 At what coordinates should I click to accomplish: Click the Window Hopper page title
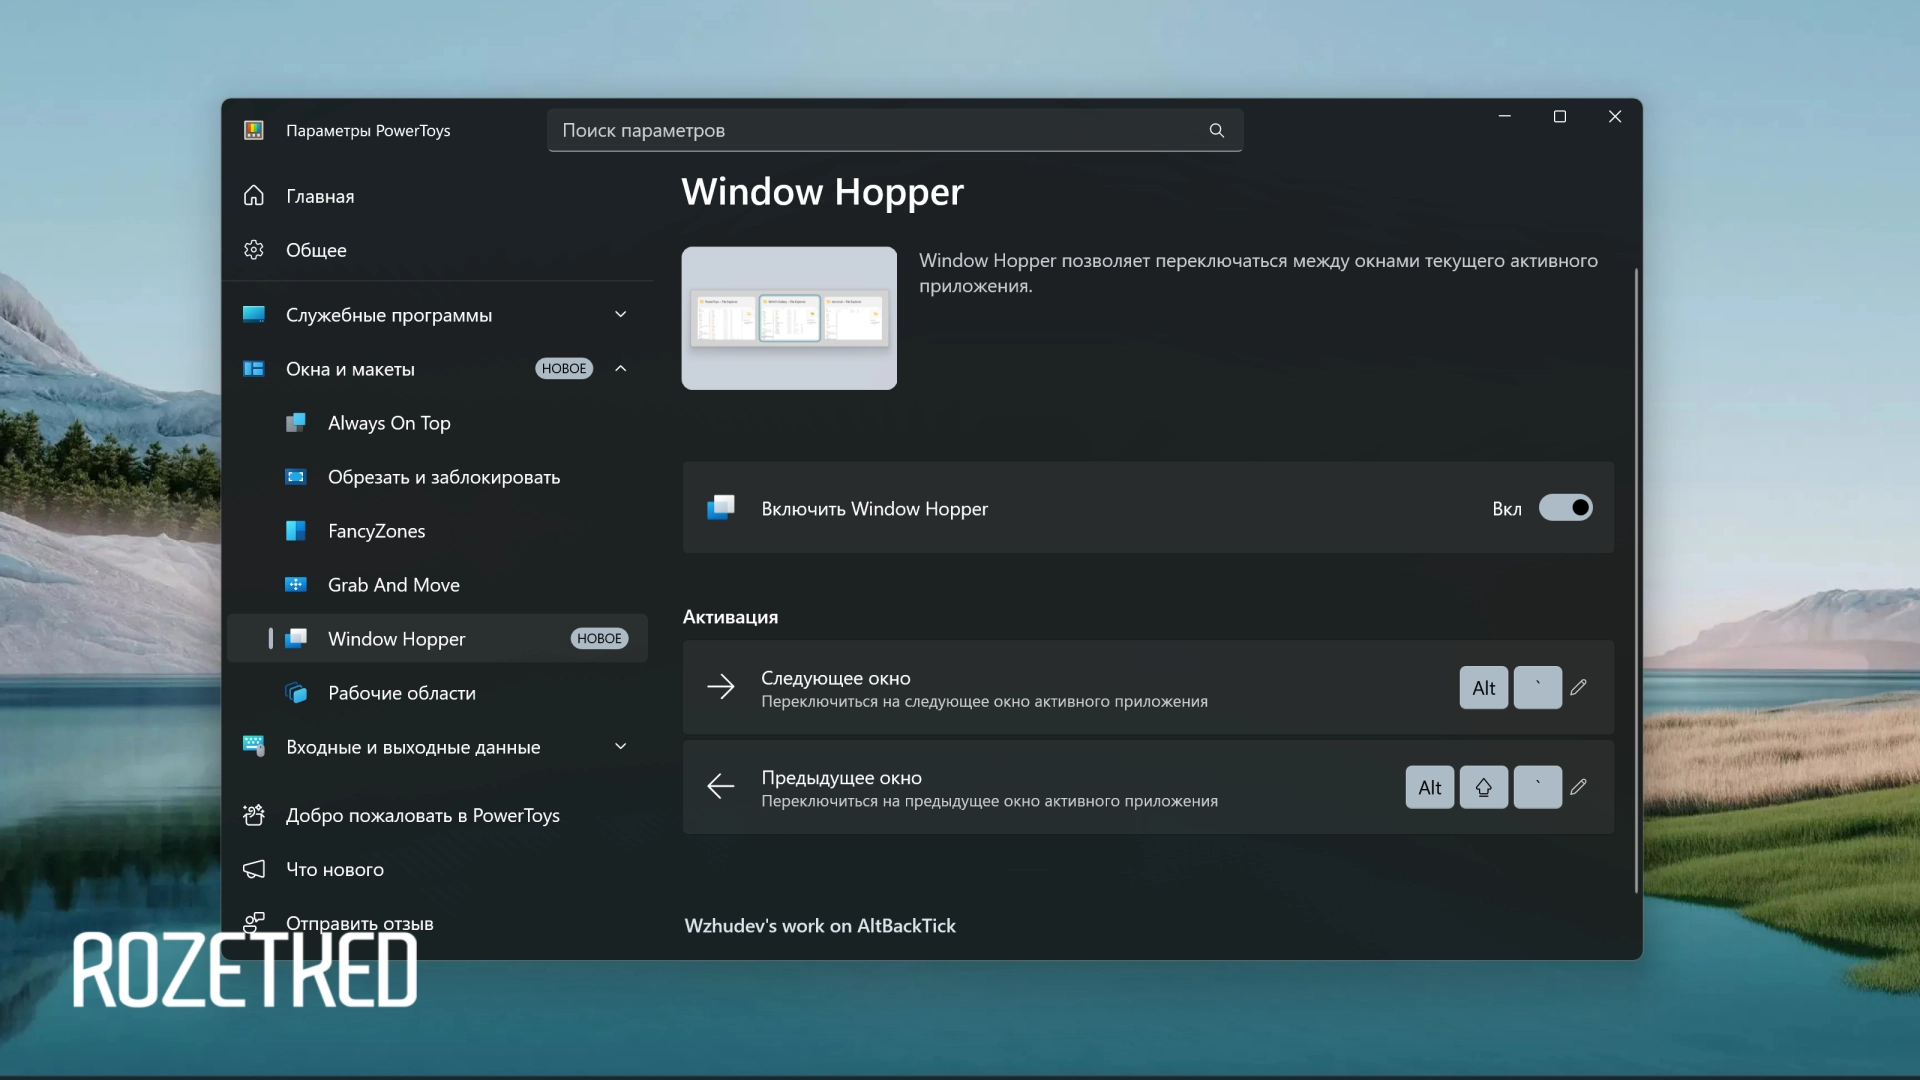822,191
